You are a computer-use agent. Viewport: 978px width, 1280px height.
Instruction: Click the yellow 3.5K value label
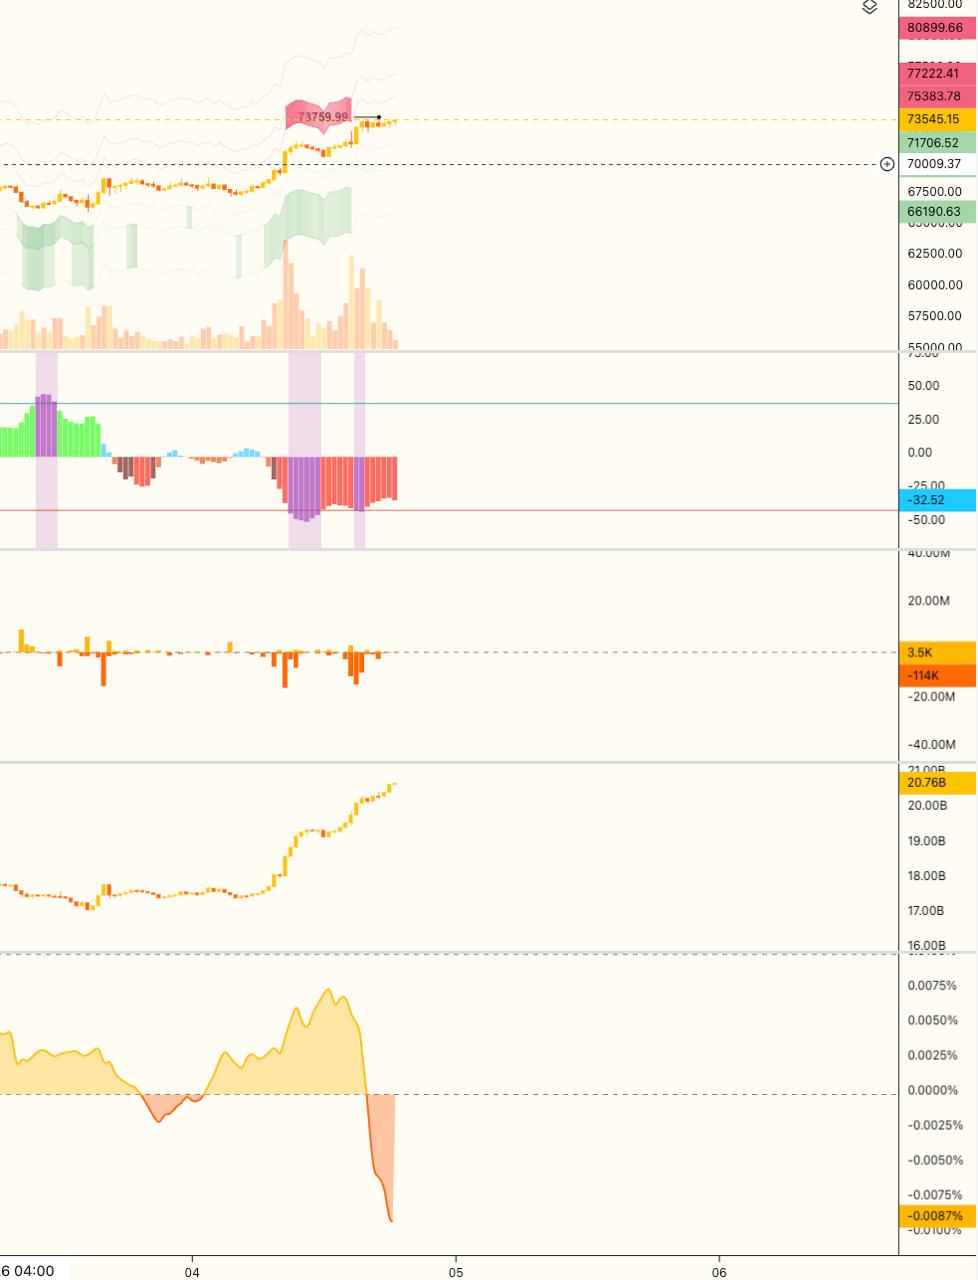pyautogui.click(x=937, y=652)
